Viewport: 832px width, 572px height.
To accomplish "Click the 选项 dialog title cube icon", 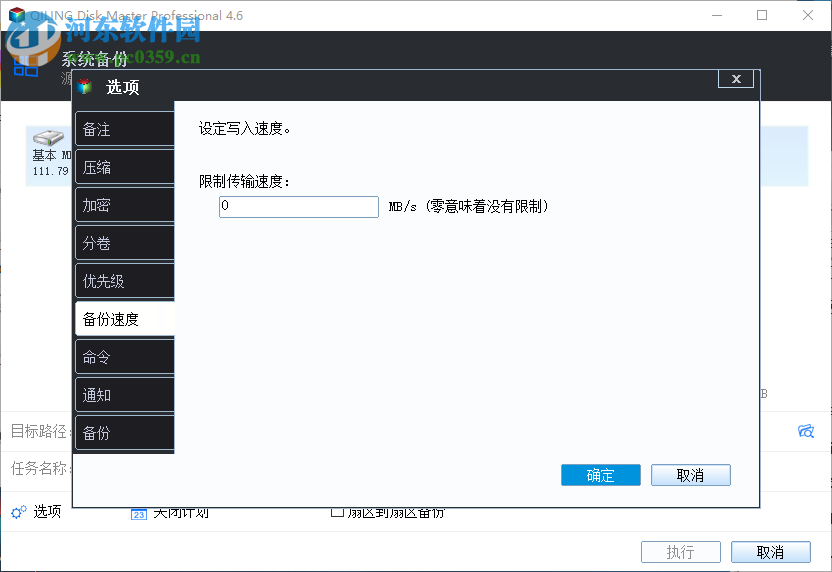I will coord(84,86).
